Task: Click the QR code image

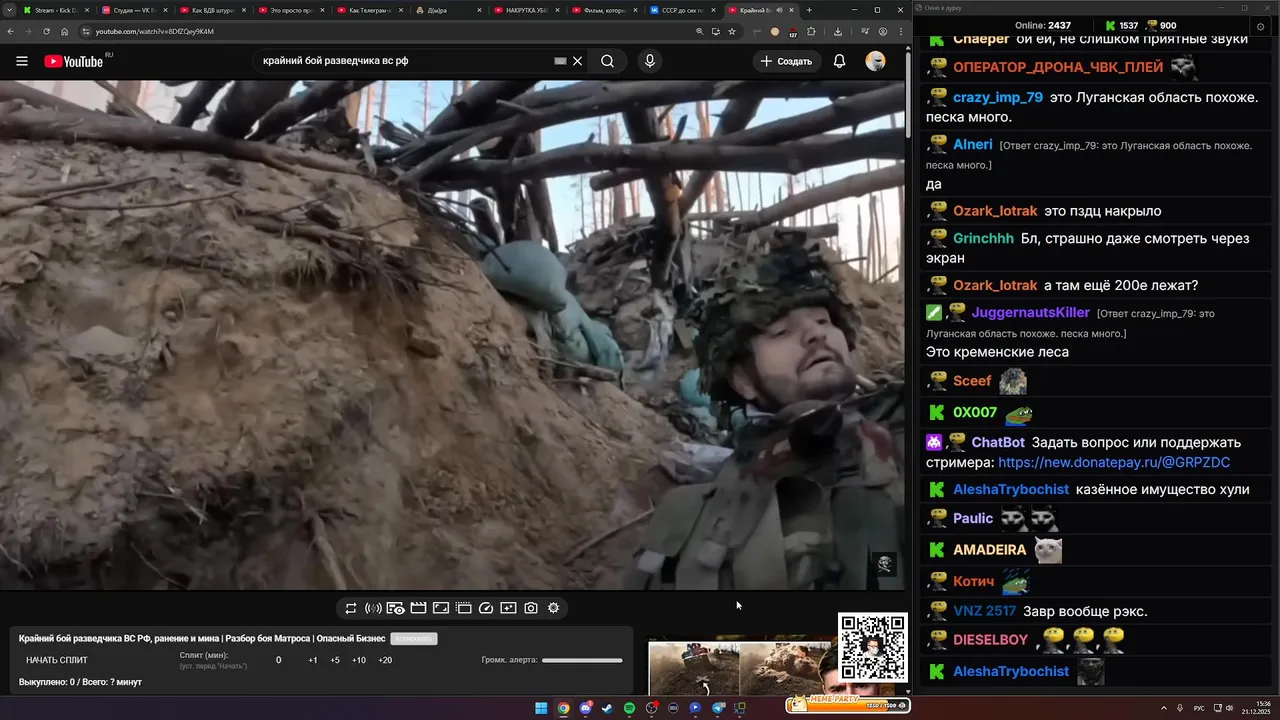Action: click(x=873, y=648)
